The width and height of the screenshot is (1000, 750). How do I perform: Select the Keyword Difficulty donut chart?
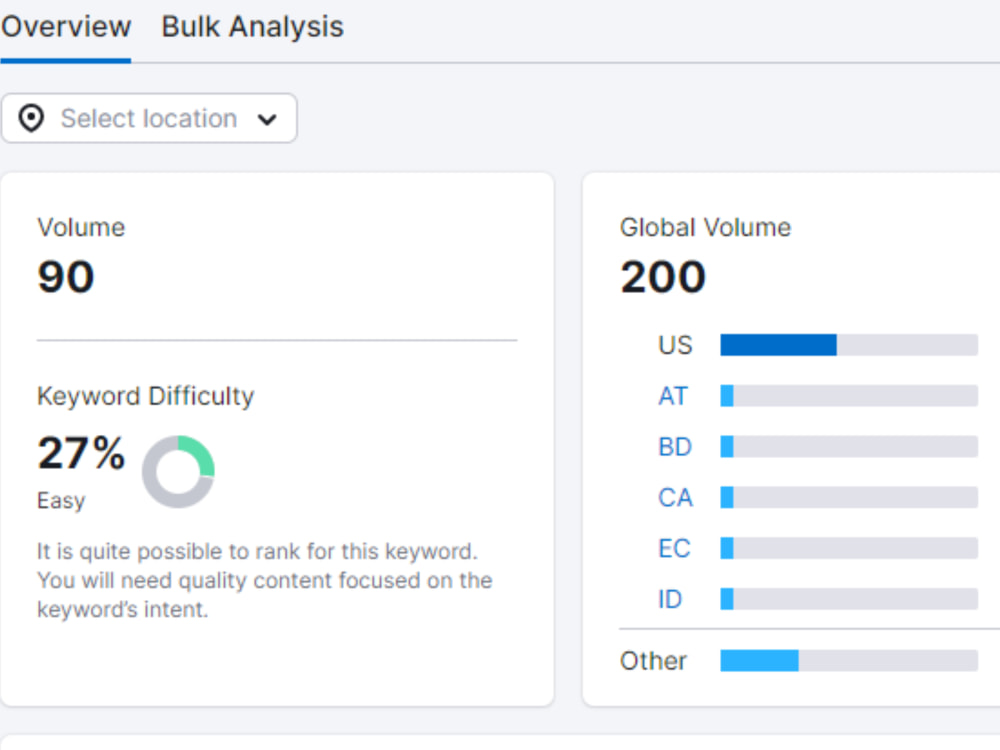(178, 470)
